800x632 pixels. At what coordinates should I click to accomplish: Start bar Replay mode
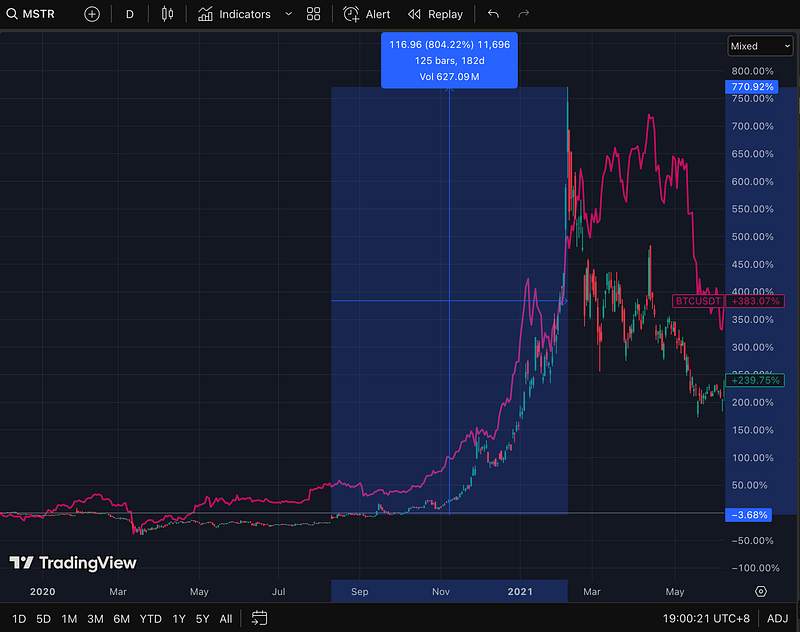pos(435,14)
